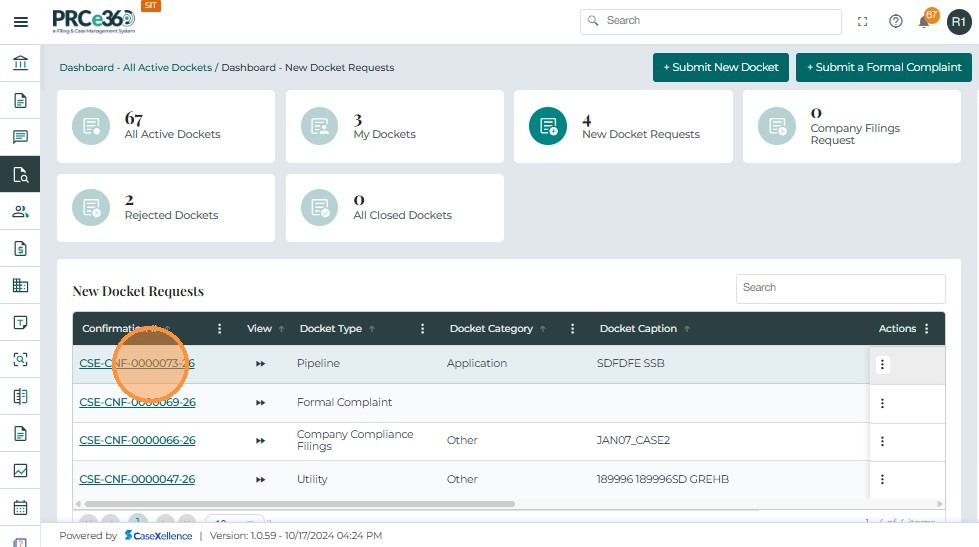Open the people/users sidebar icon
This screenshot has width=979, height=547.
tap(20, 211)
